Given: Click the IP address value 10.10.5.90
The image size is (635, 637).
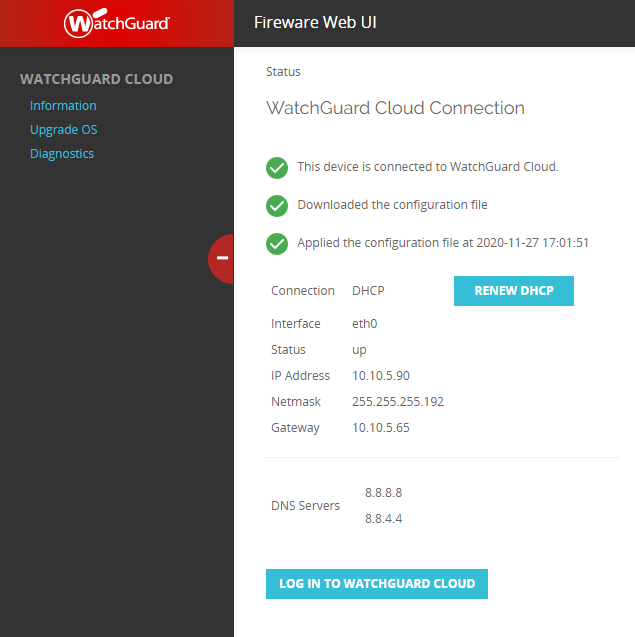Looking at the screenshot, I should 381,375.
